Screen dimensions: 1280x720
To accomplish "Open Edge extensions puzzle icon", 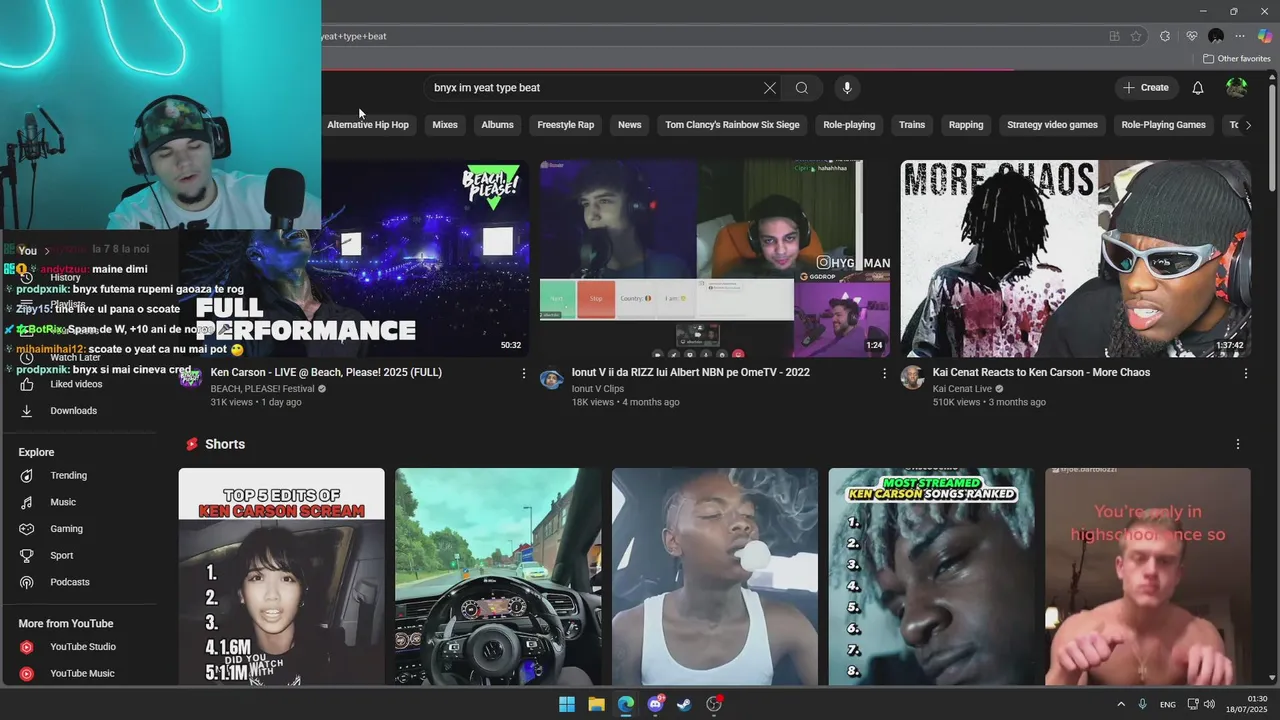I will [1165, 36].
